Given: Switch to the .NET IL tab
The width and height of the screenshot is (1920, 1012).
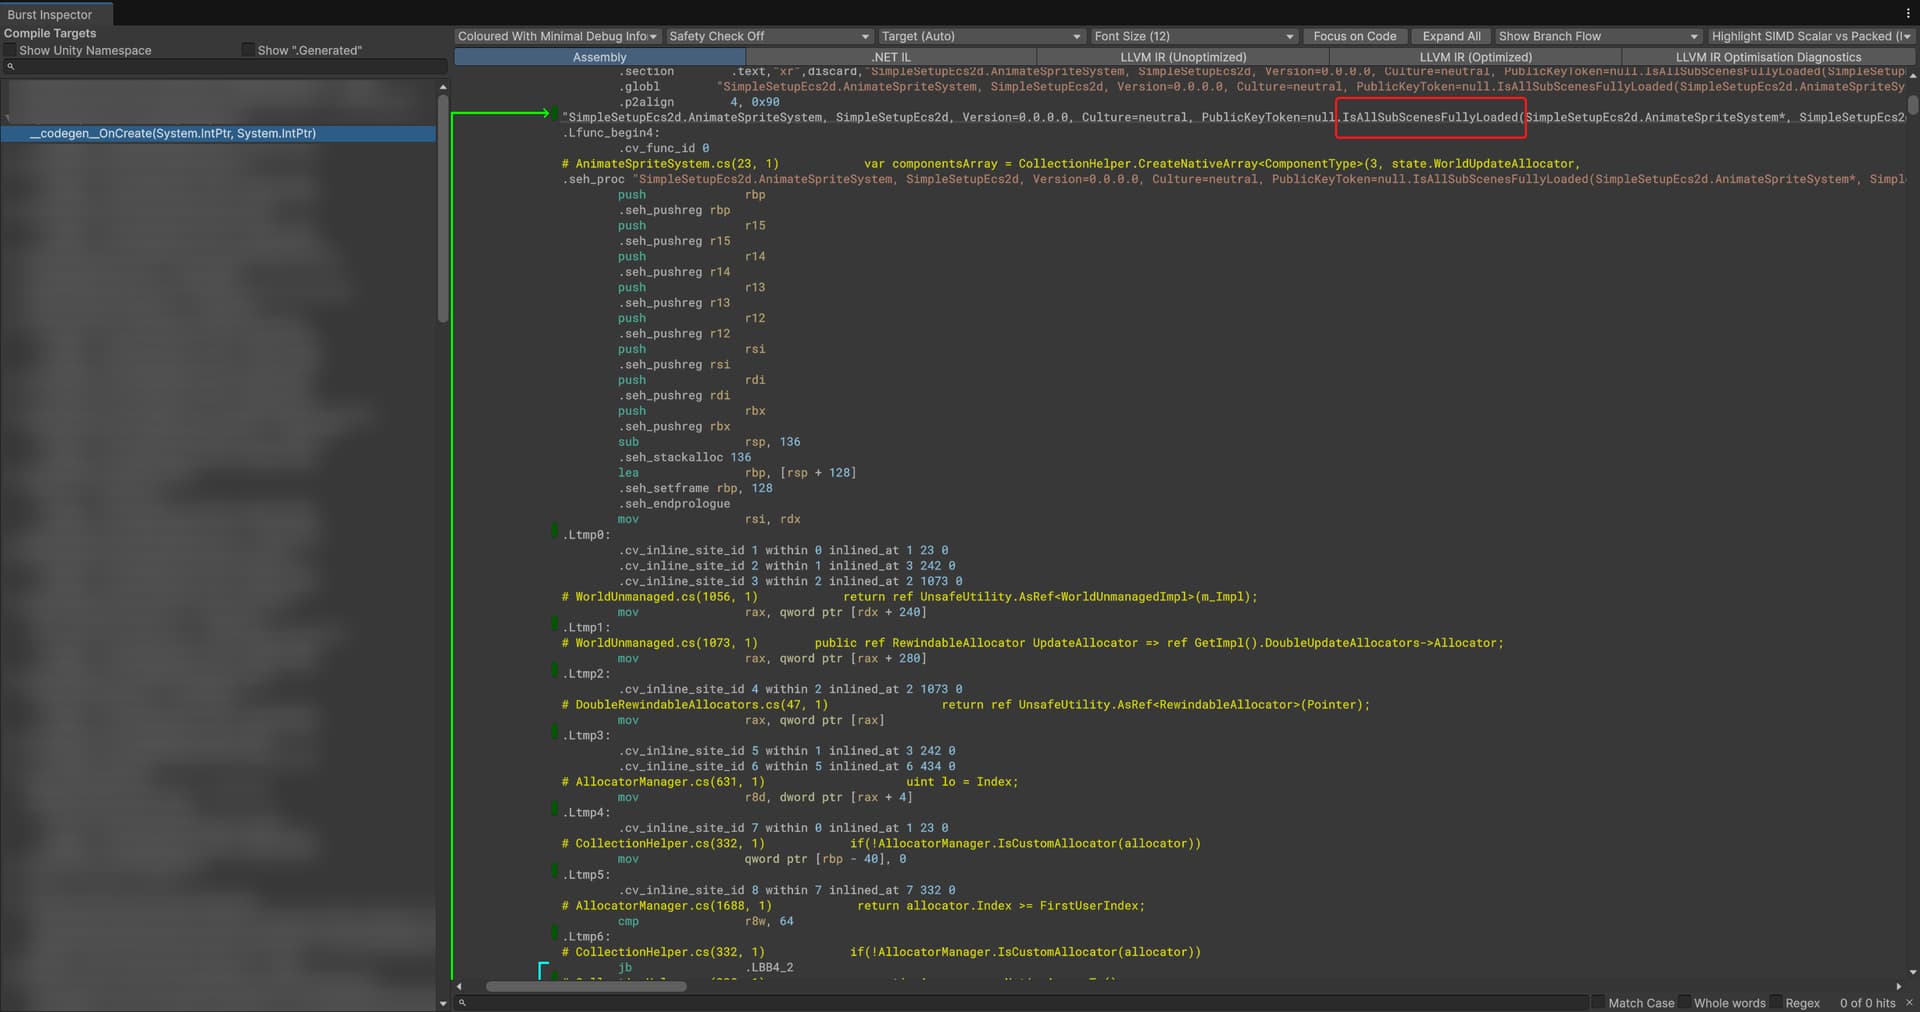Looking at the screenshot, I should [891, 57].
